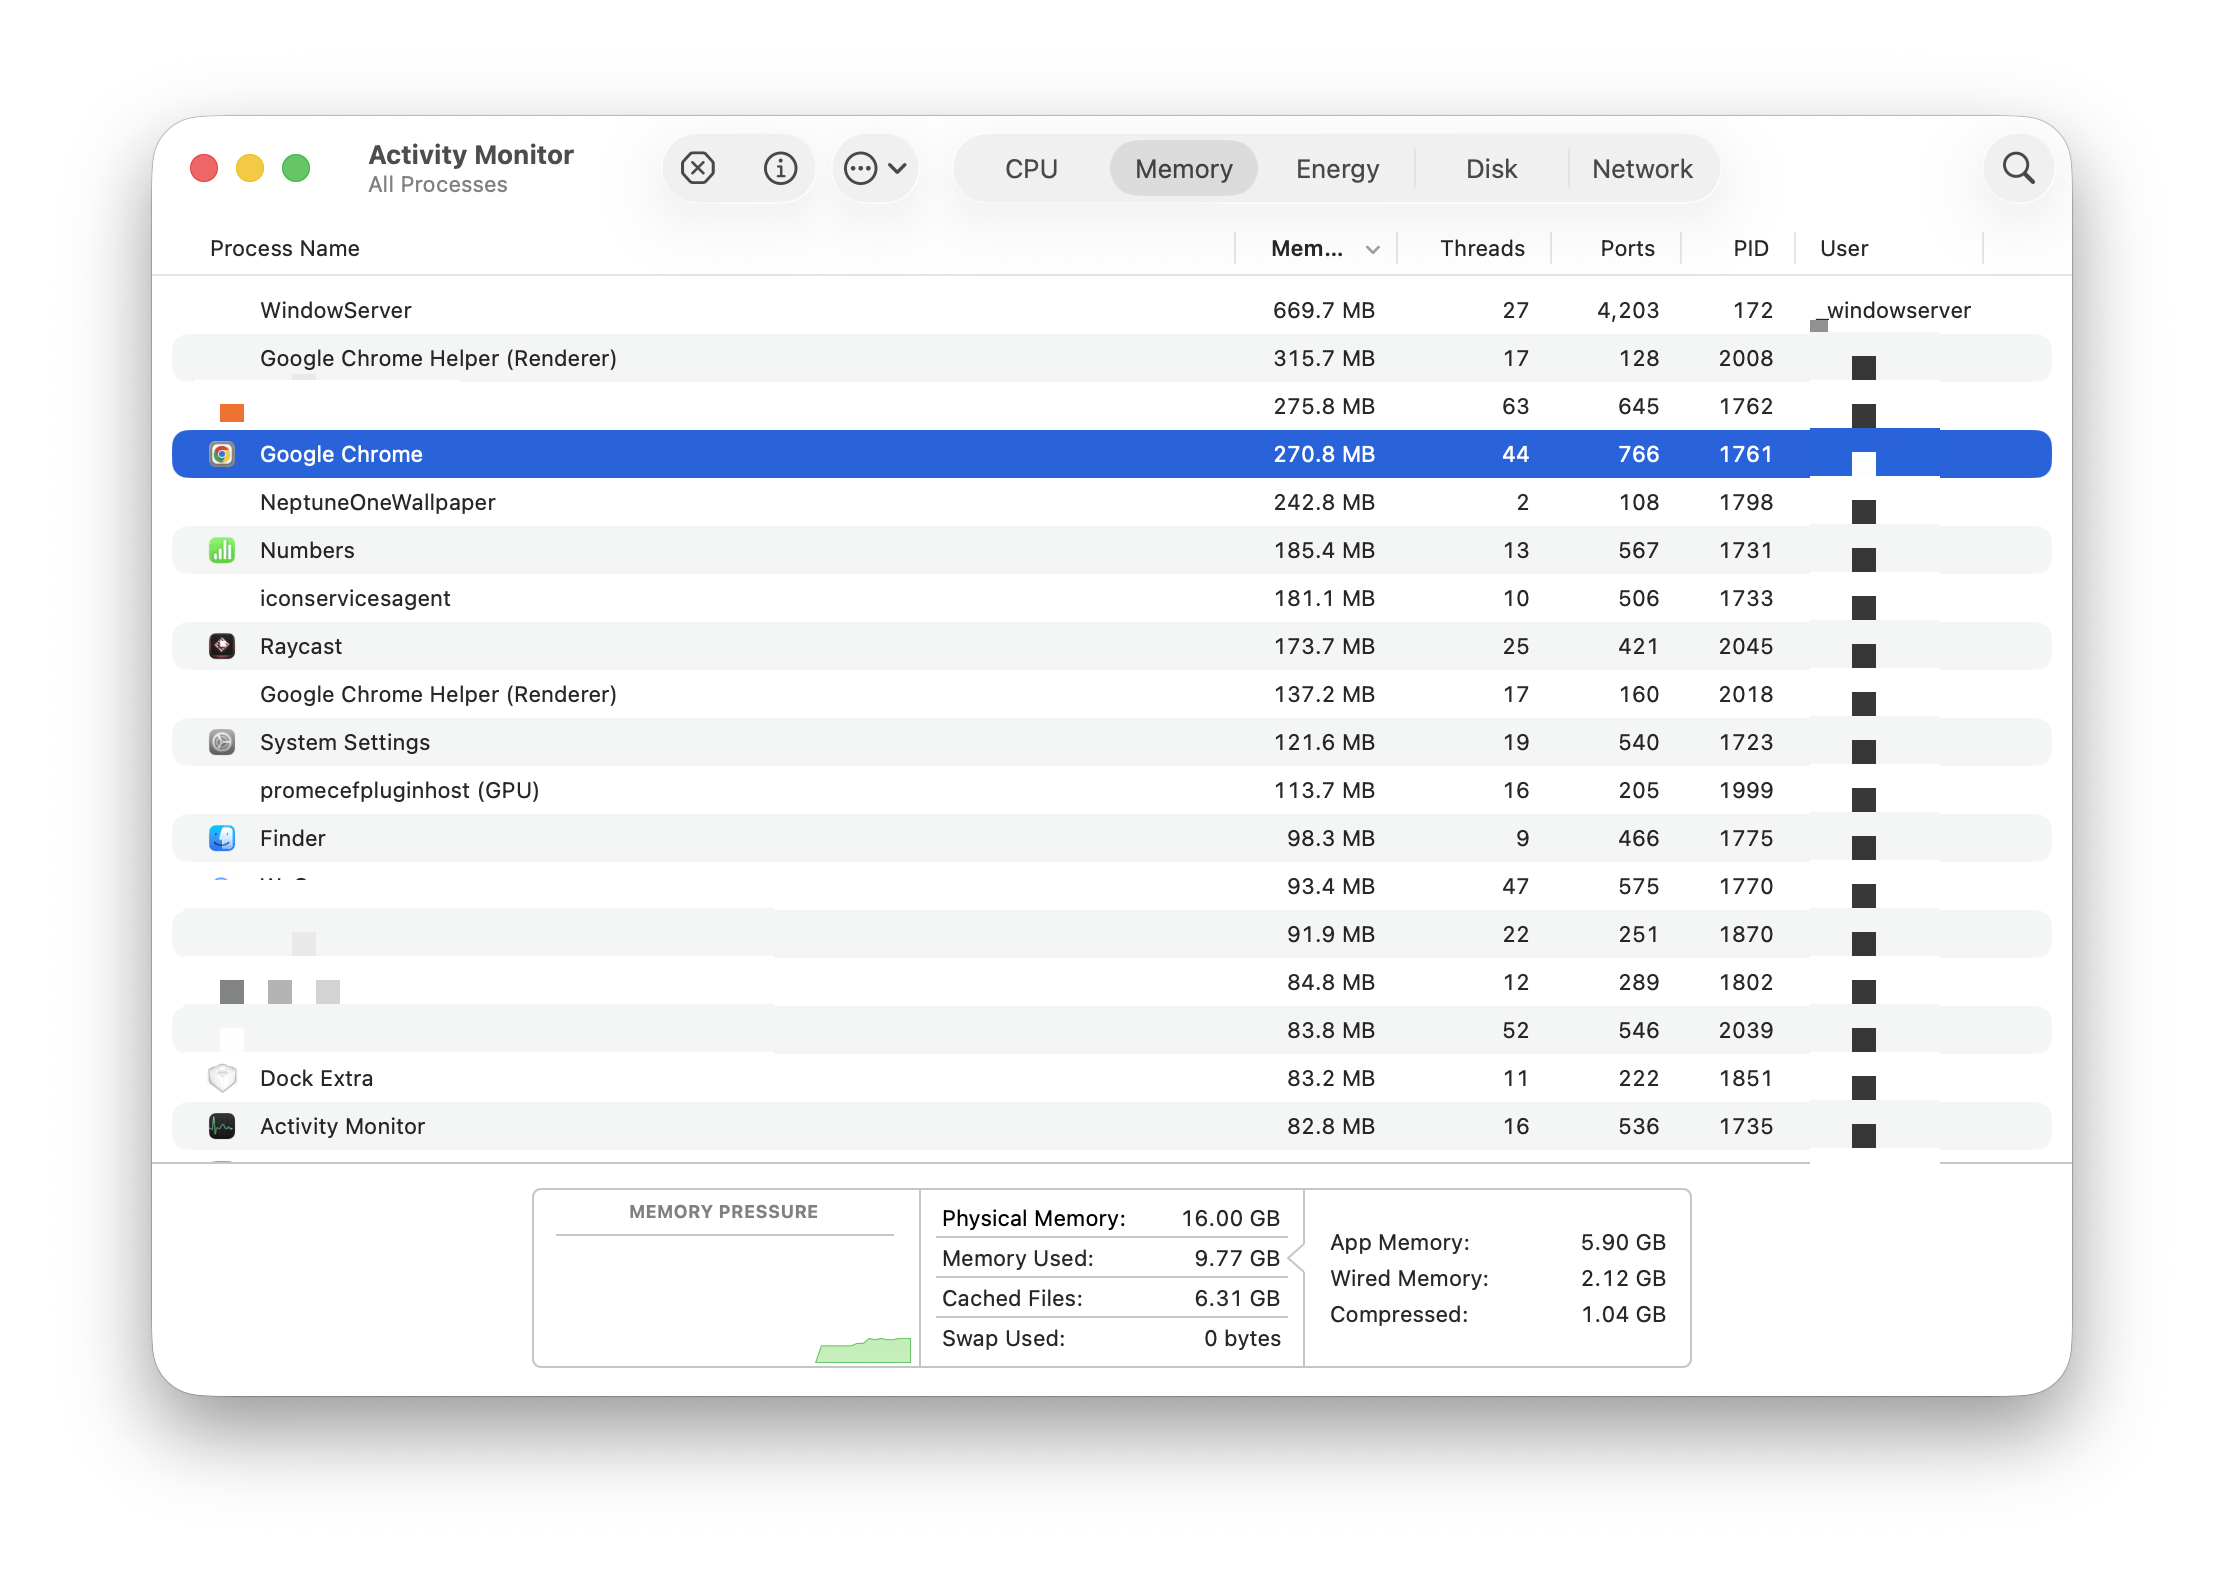Select the Memory tab
2224x1584 pixels.
(x=1183, y=169)
